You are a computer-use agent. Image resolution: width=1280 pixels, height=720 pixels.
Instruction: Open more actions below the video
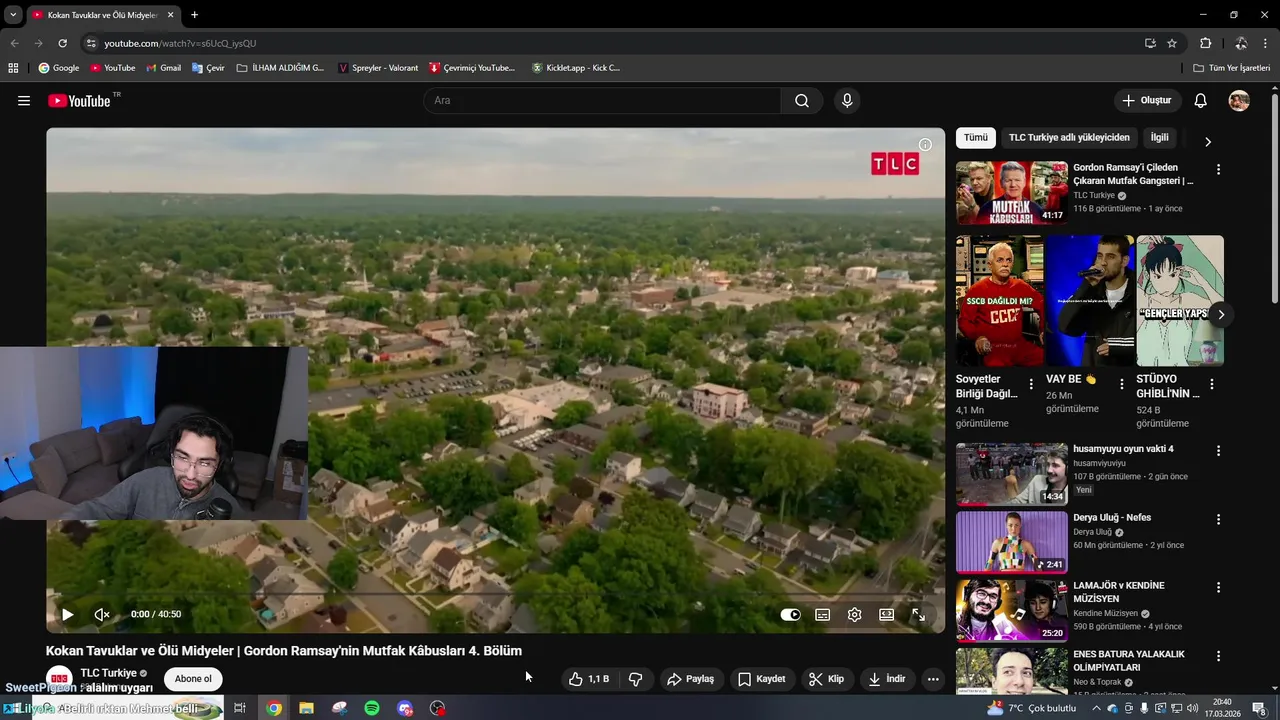point(933,679)
